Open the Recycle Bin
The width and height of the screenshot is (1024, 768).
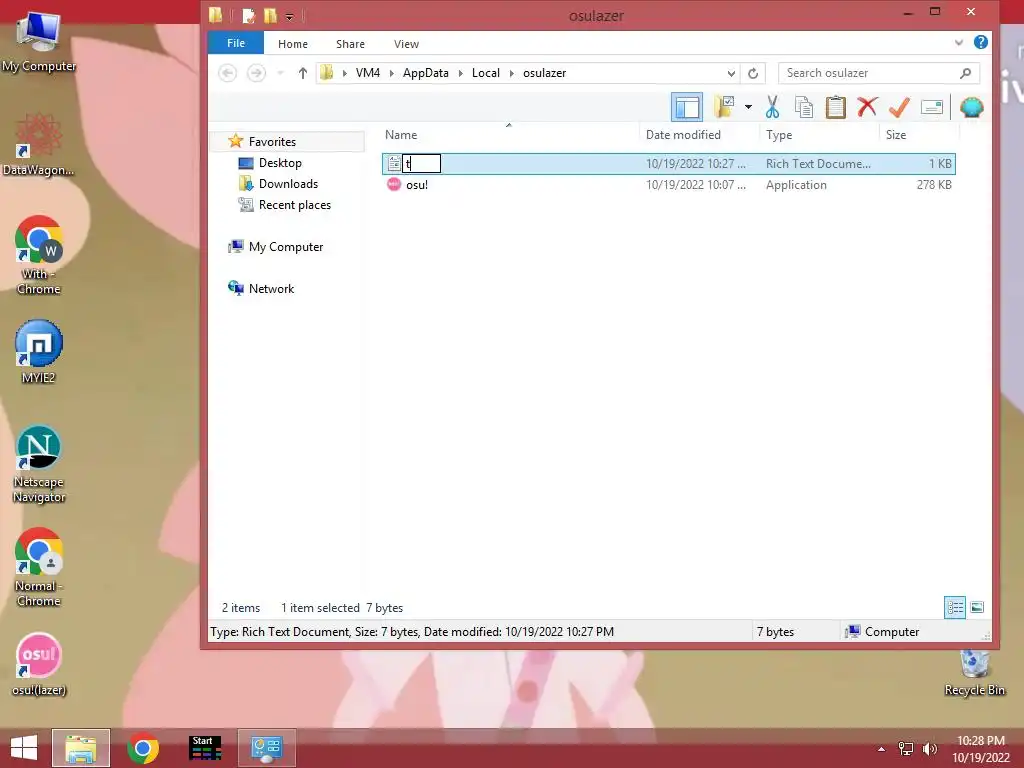pyautogui.click(x=974, y=671)
